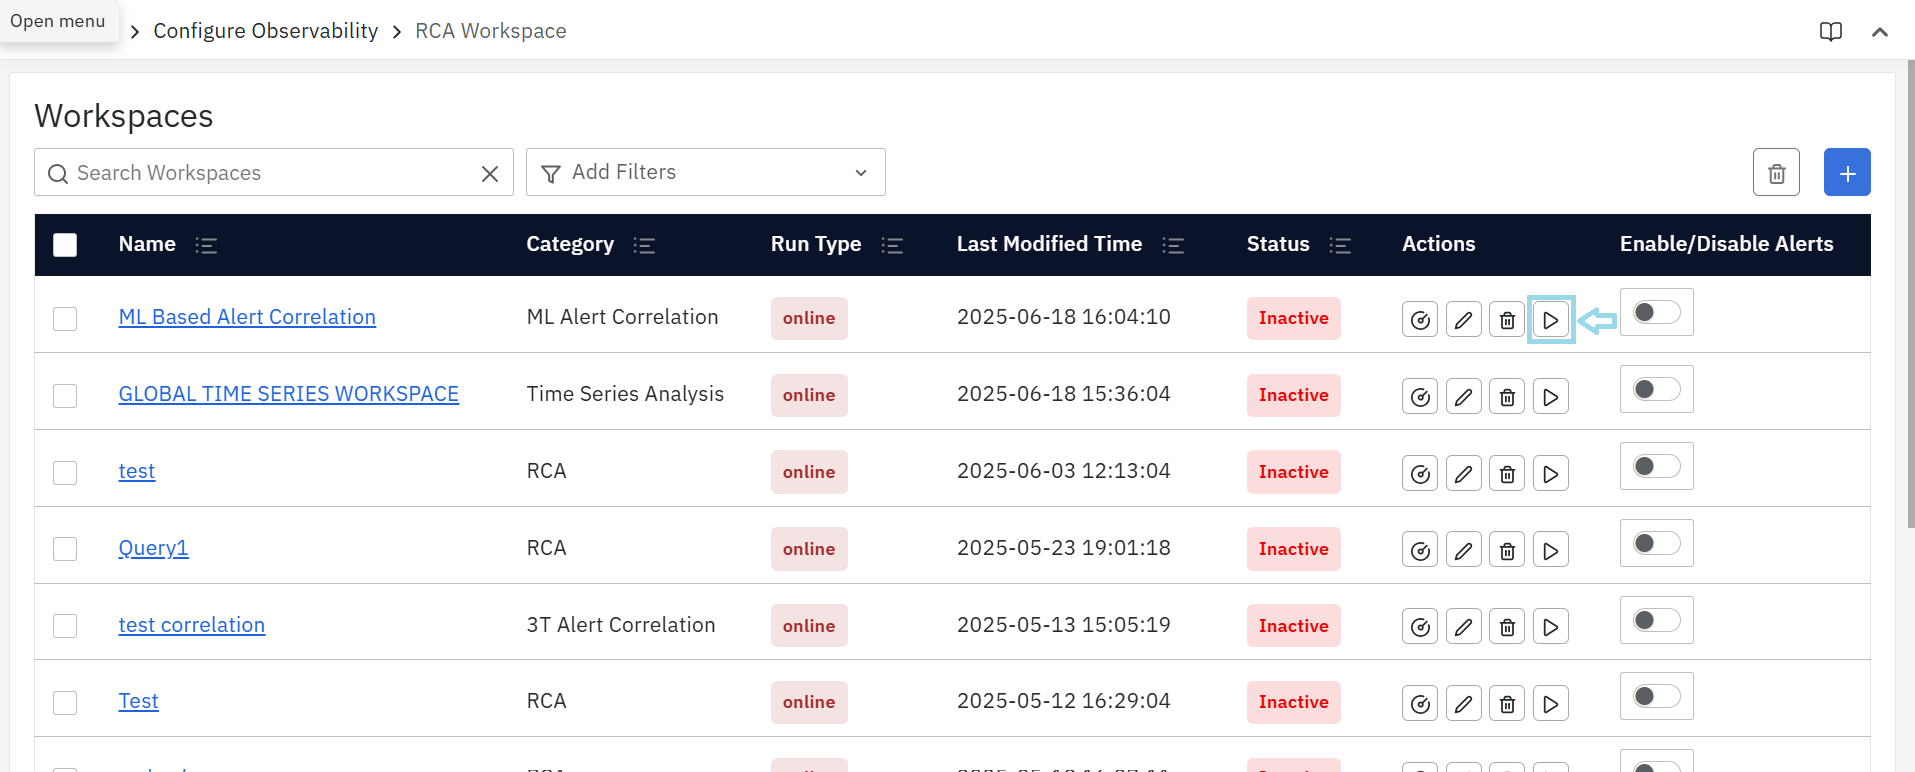Open the GLOBAL TIME SERIES WORKSPACE link
Viewport: 1915px width, 772px height.
point(288,394)
